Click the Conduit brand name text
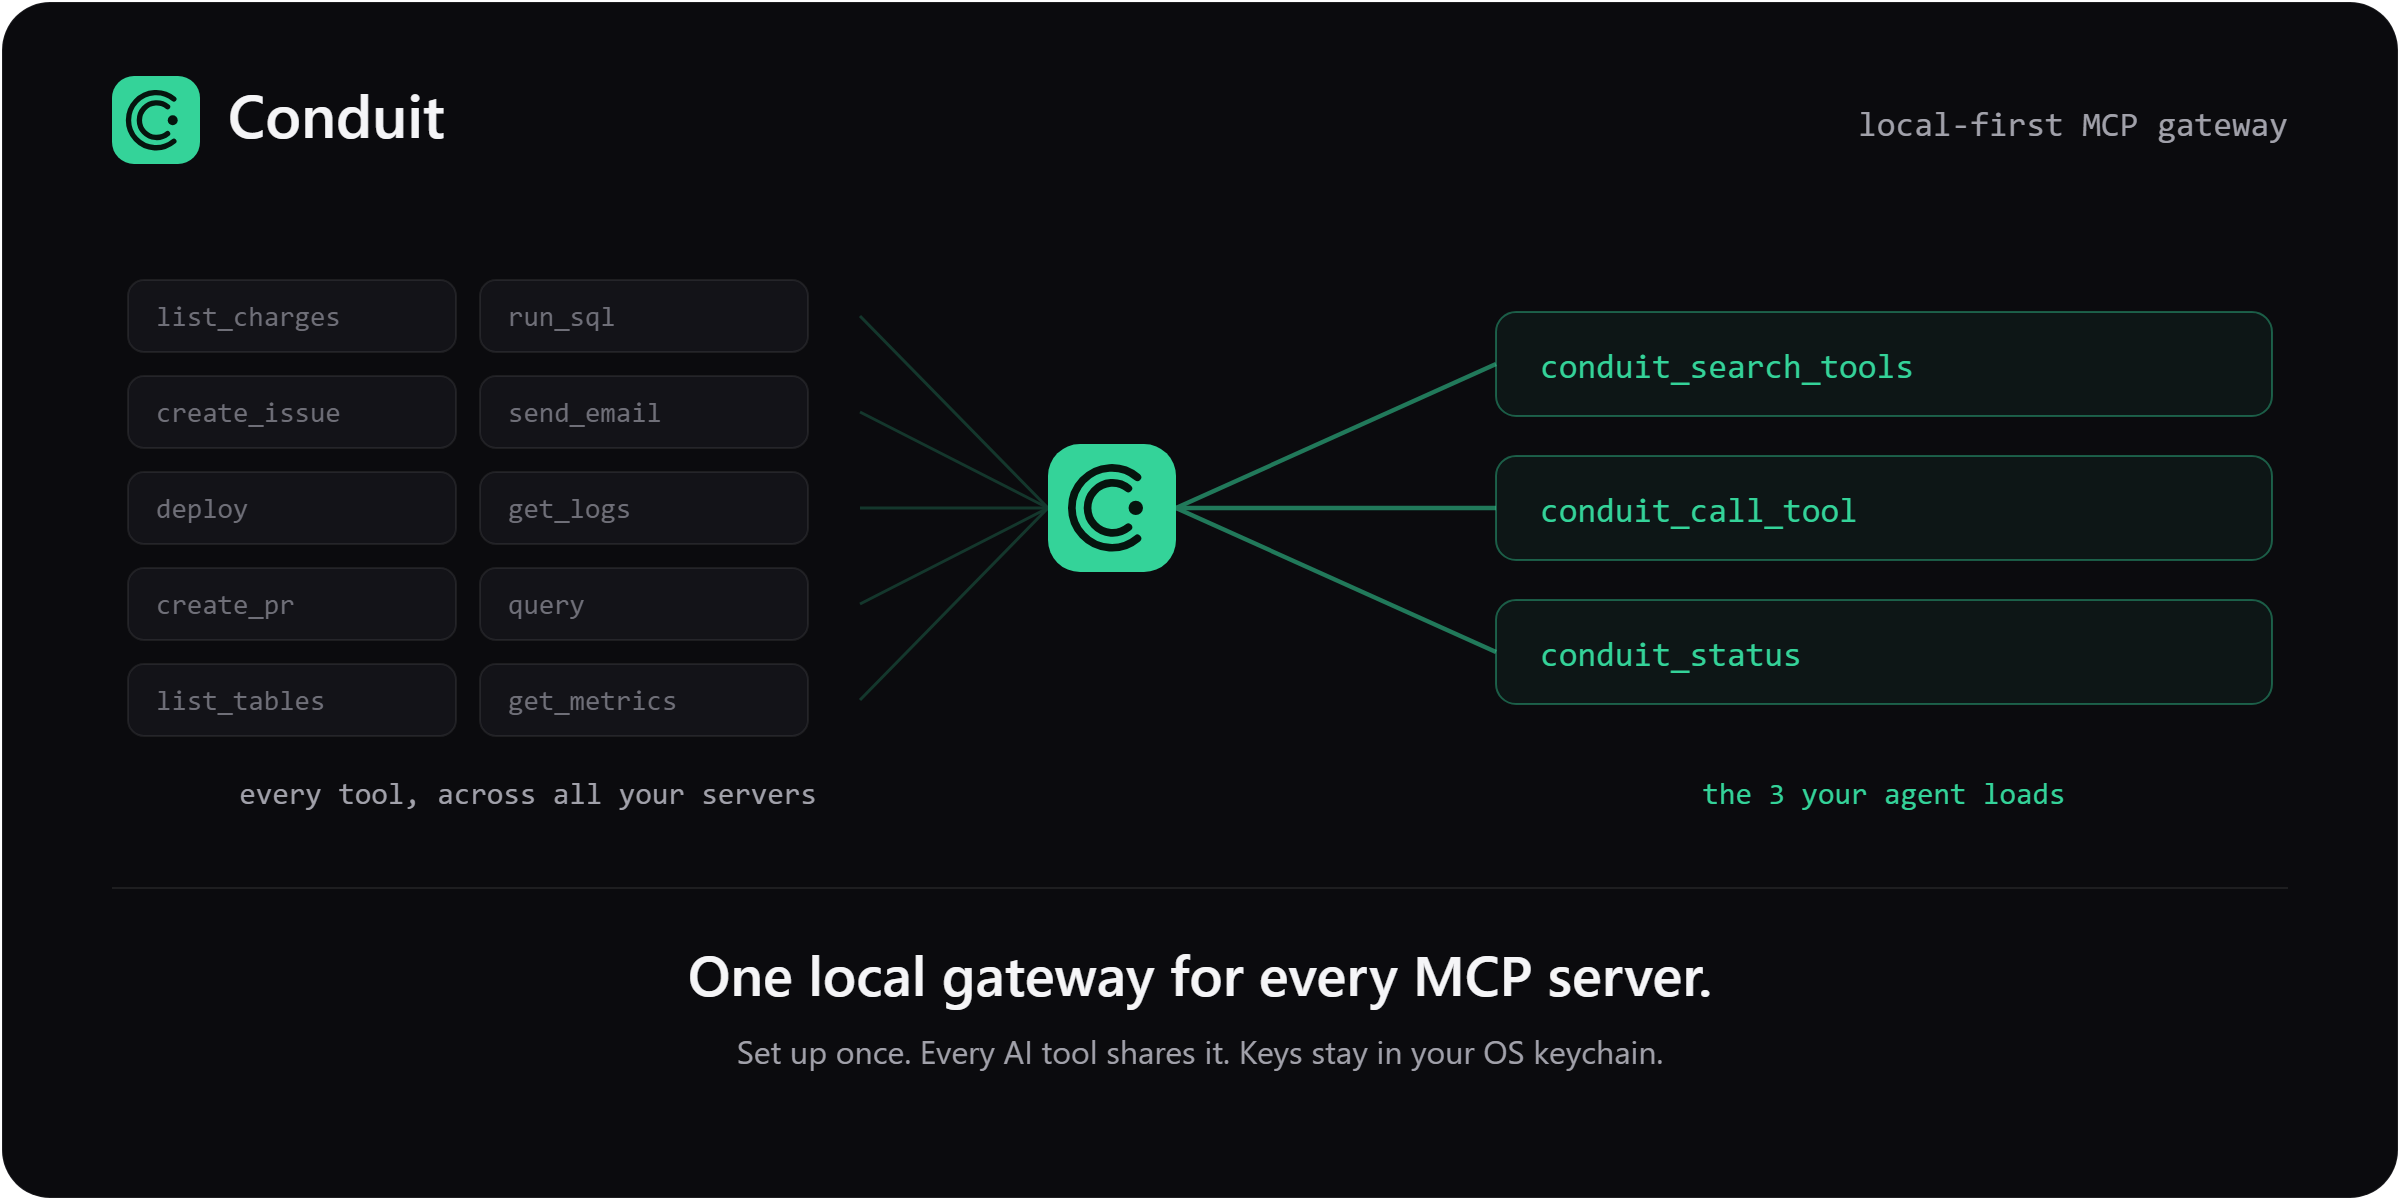This screenshot has height=1200, width=2400. coord(336,119)
